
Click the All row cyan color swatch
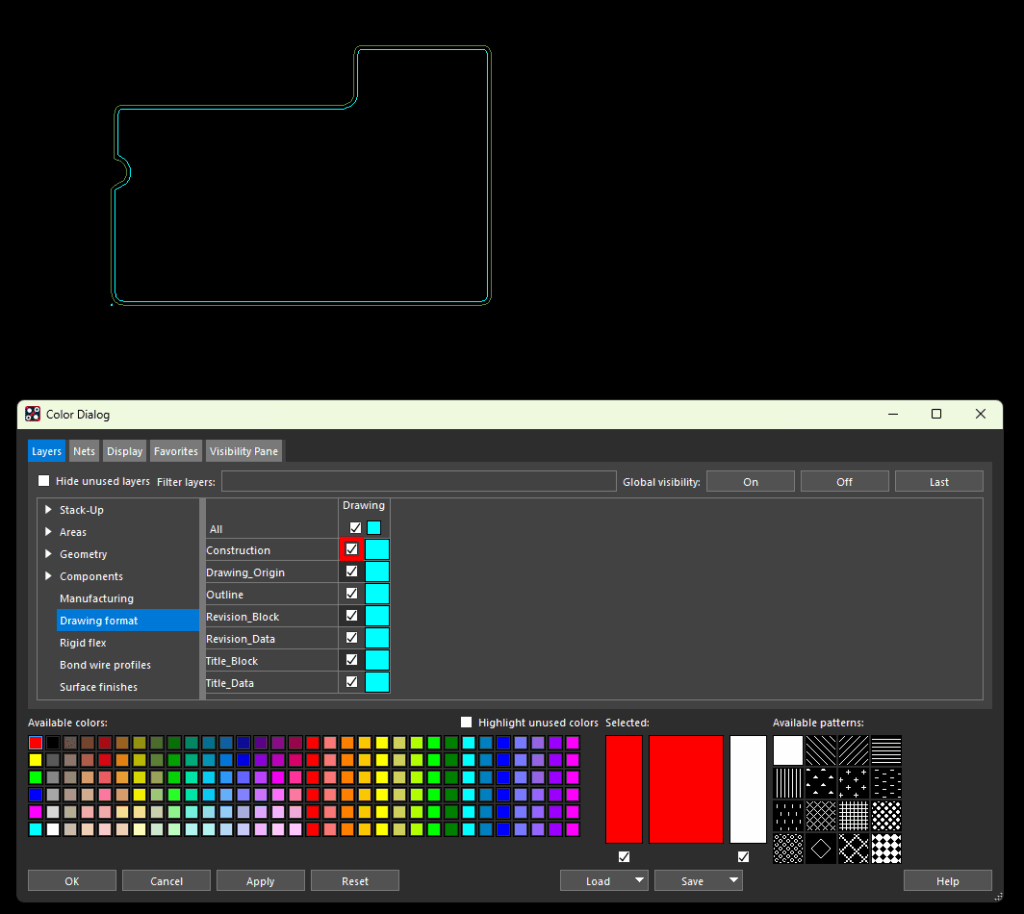point(374,528)
